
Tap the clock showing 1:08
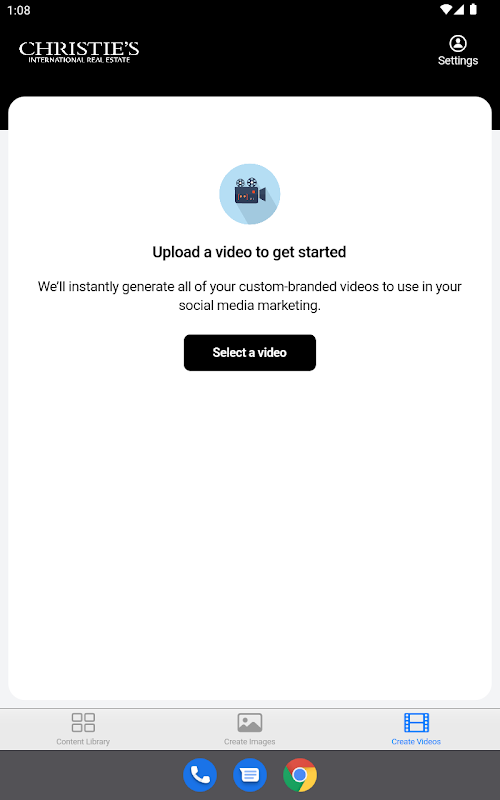[x=19, y=10]
